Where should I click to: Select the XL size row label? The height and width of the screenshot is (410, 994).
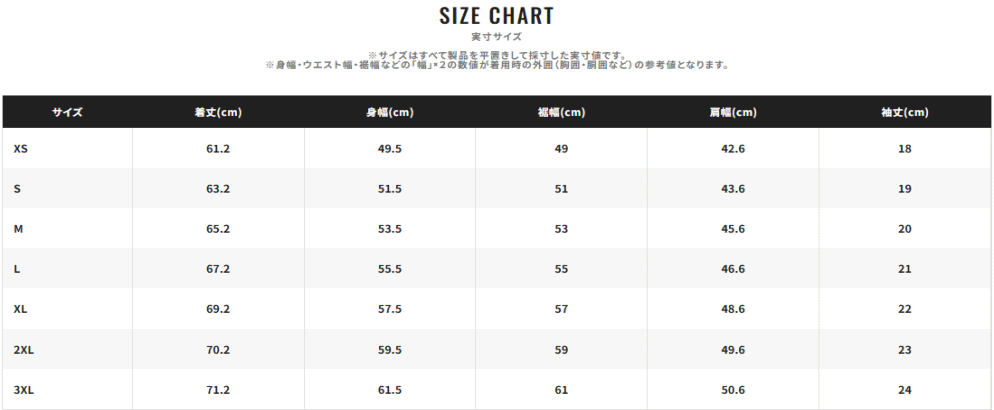pyautogui.click(x=20, y=309)
